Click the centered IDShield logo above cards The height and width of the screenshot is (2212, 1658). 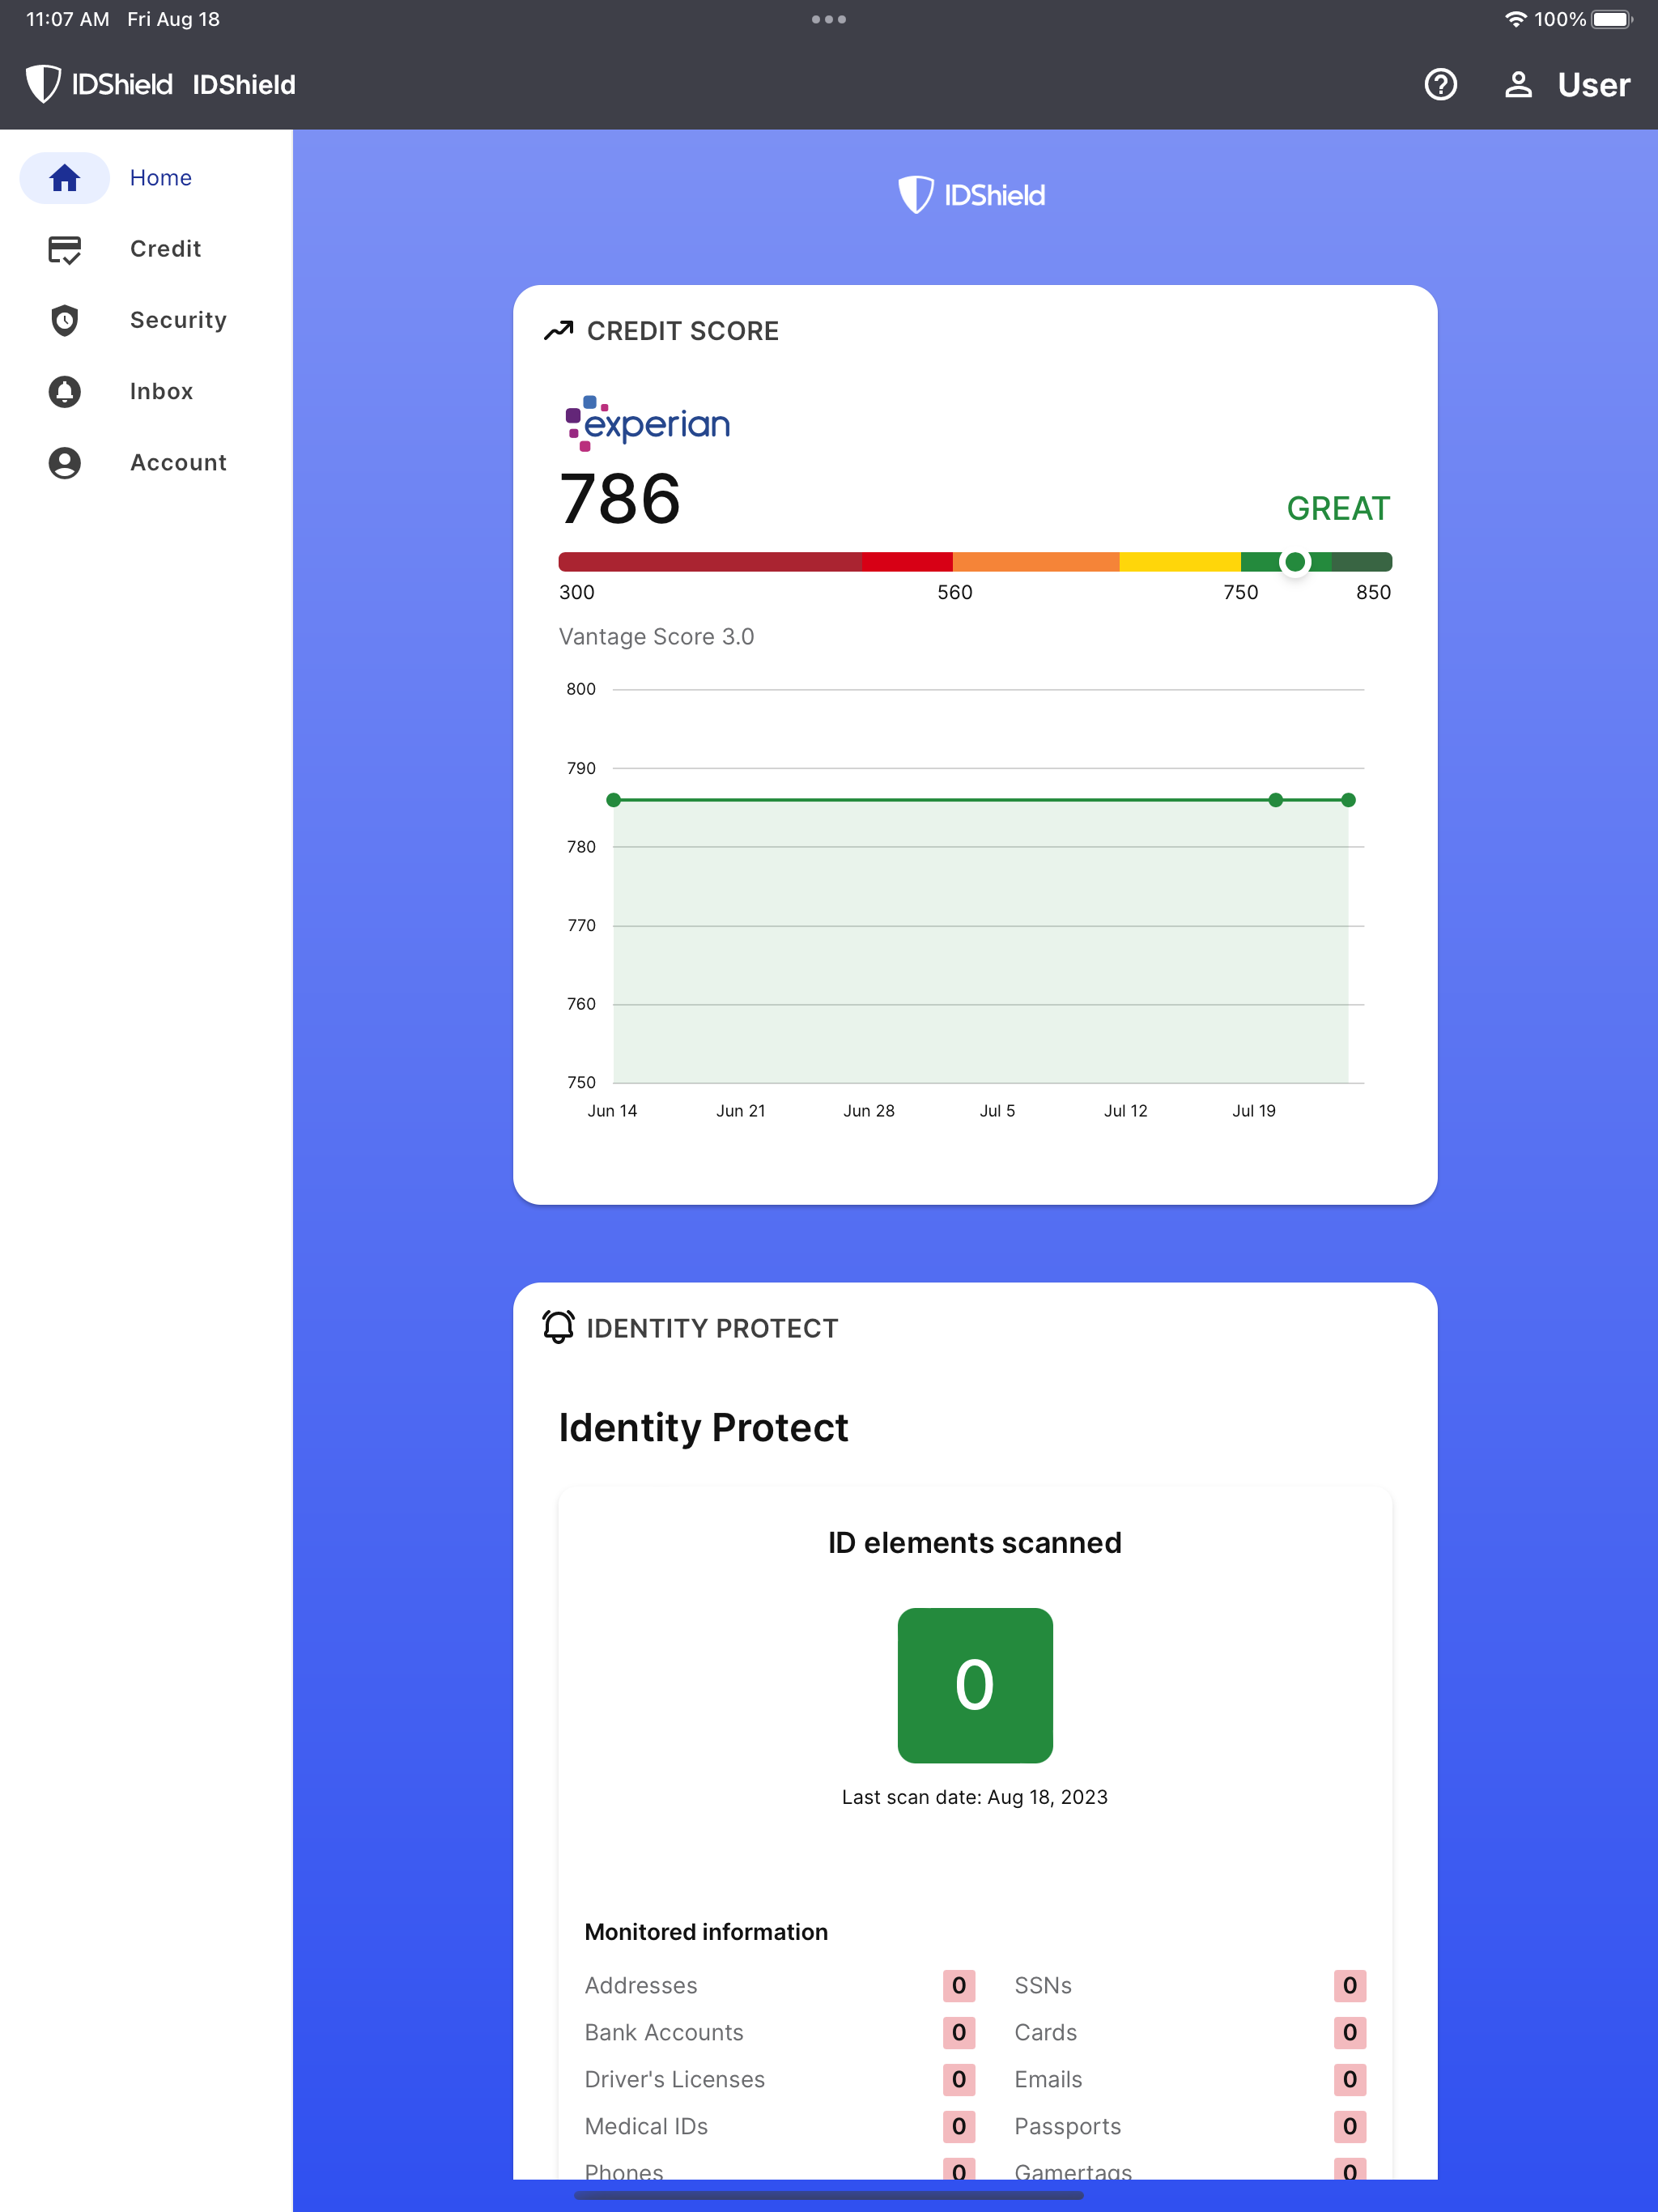pyautogui.click(x=971, y=195)
